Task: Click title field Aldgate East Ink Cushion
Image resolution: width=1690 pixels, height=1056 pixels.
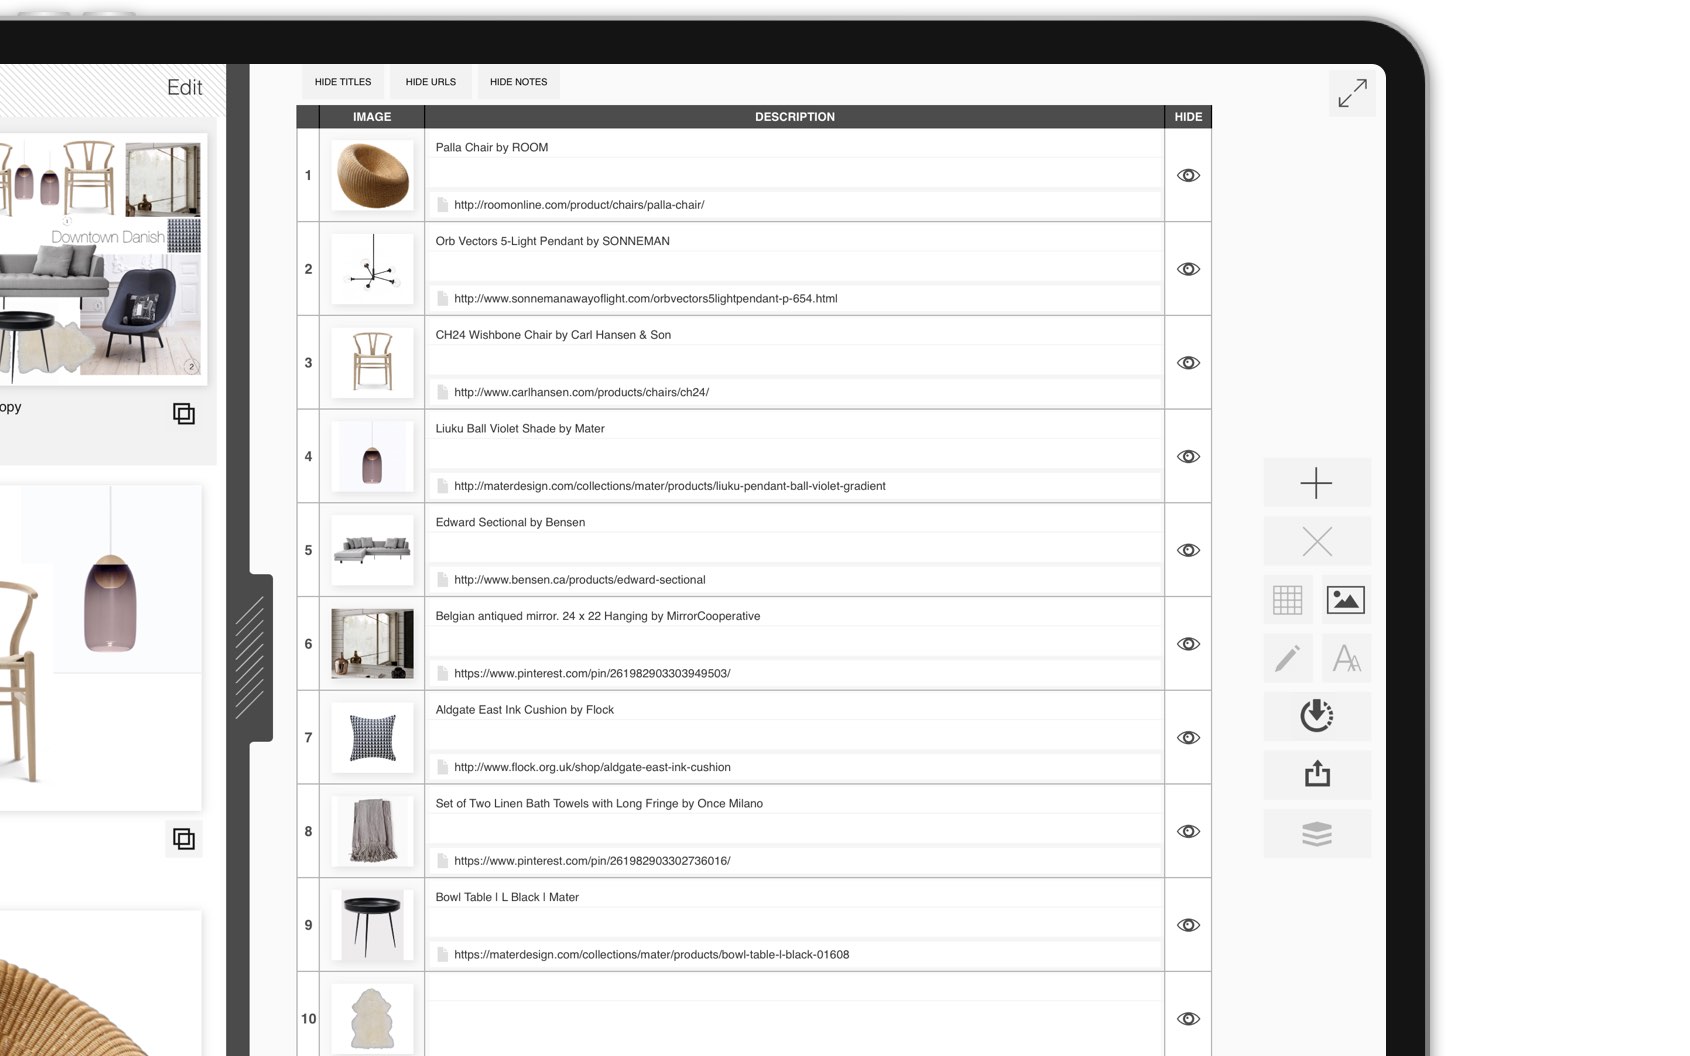Action: (795, 710)
